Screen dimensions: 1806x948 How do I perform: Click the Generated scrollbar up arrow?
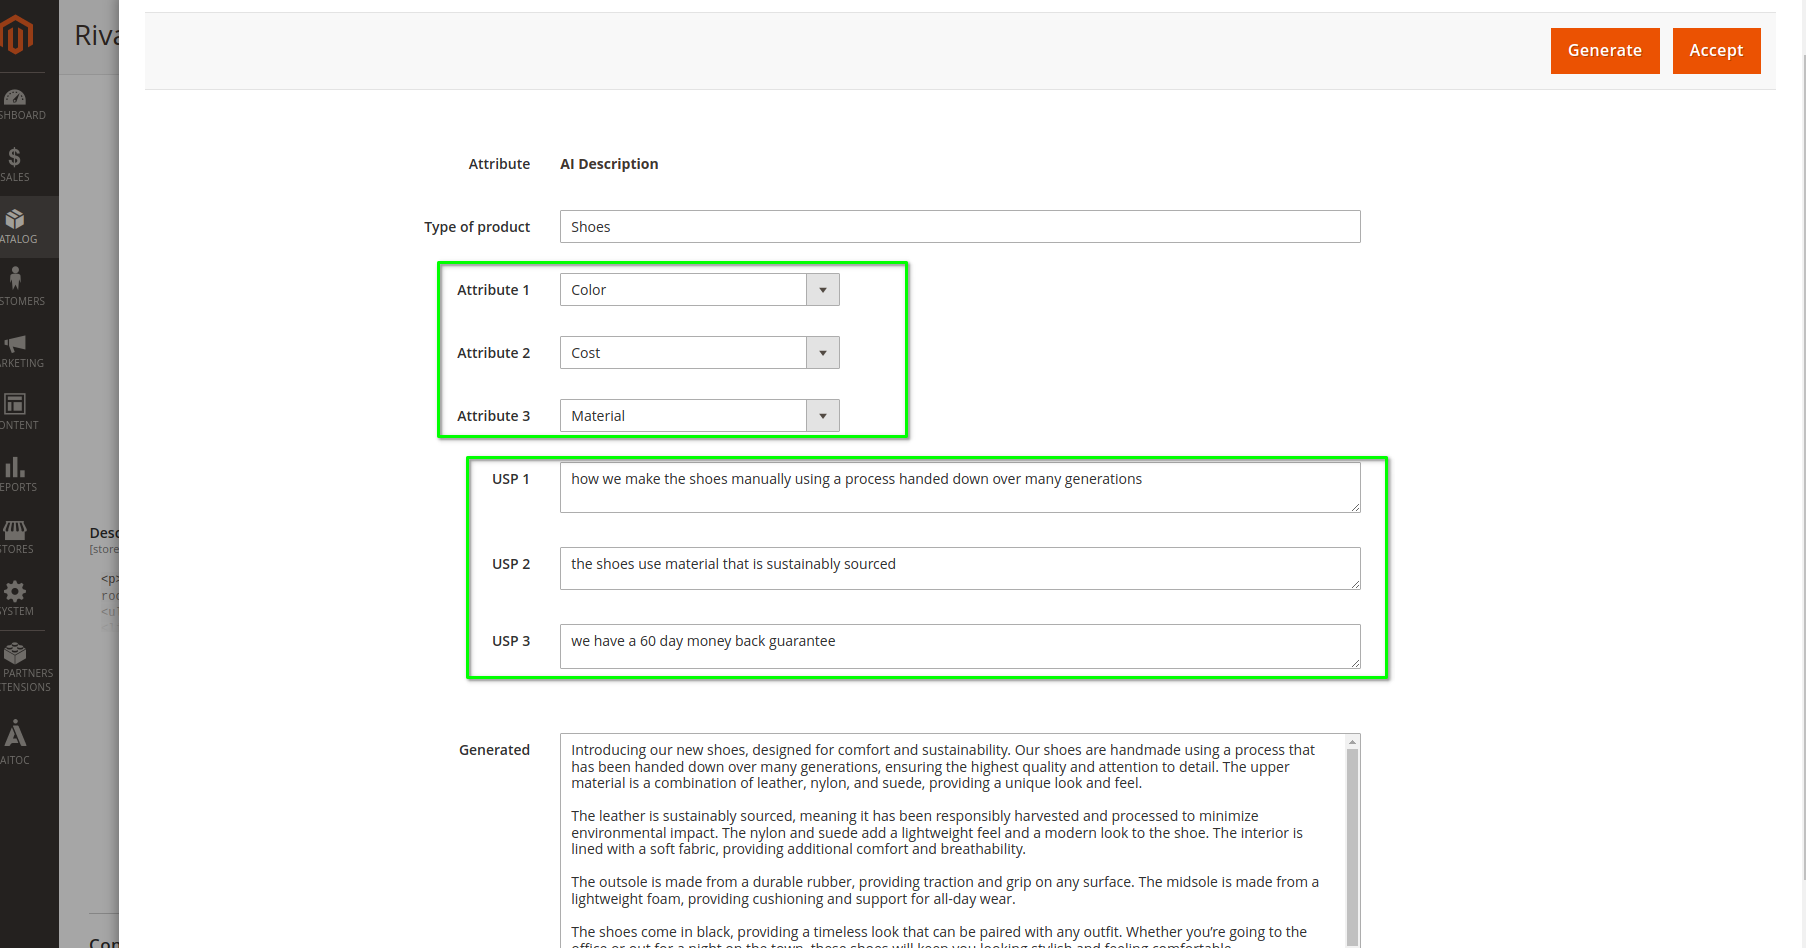(x=1352, y=742)
